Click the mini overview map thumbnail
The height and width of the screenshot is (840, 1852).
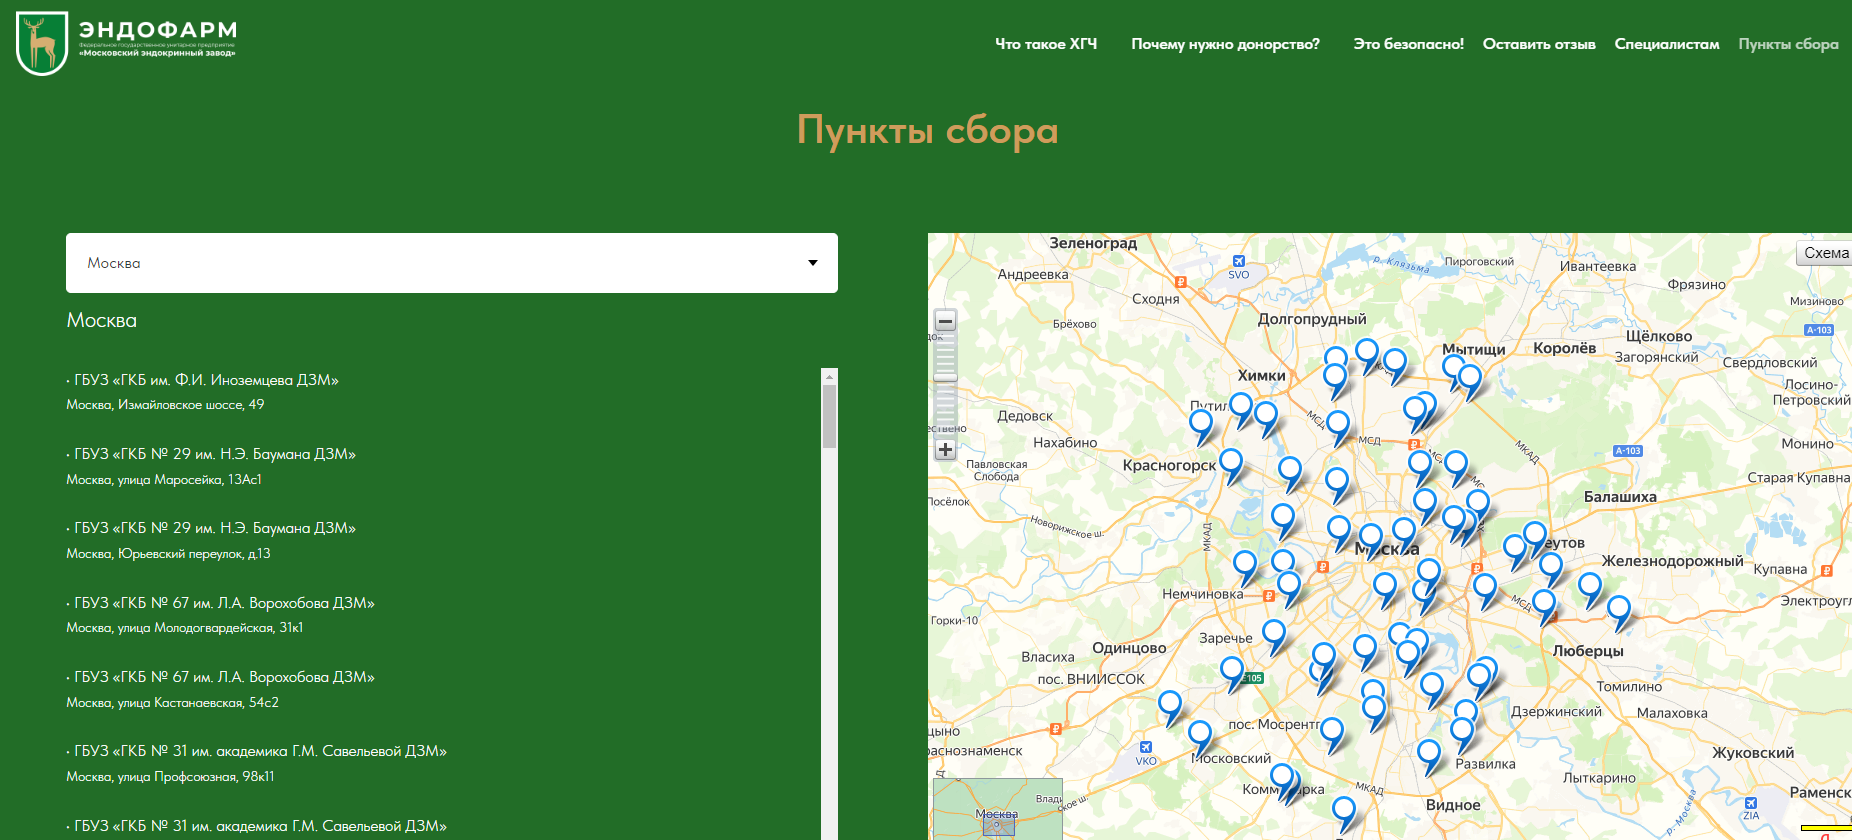pyautogui.click(x=996, y=810)
